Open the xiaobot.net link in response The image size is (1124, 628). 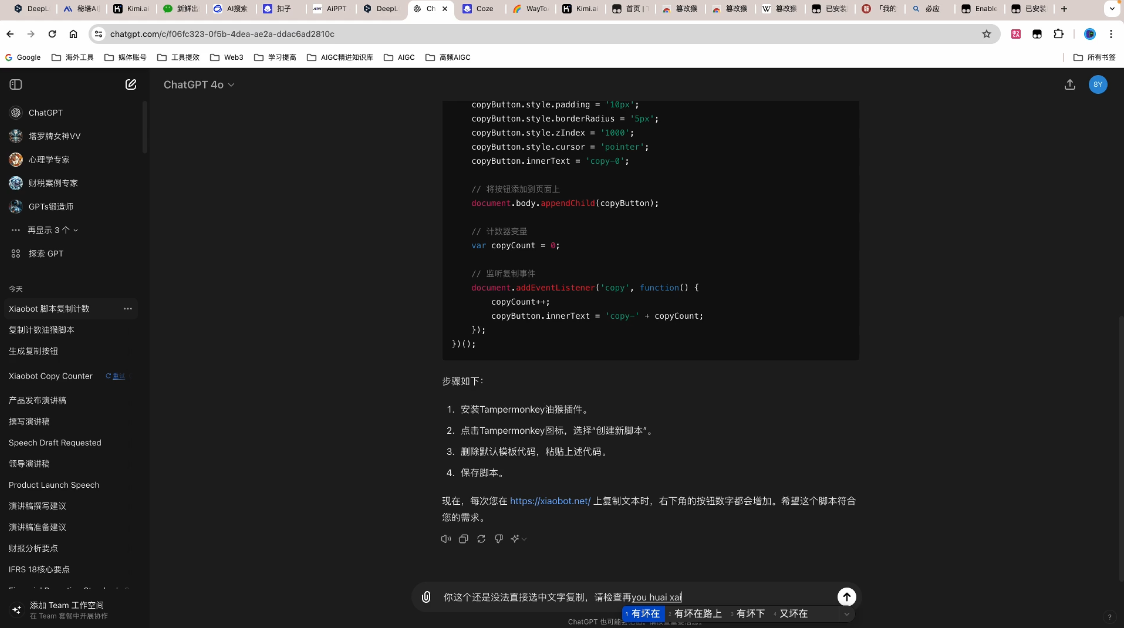point(550,501)
